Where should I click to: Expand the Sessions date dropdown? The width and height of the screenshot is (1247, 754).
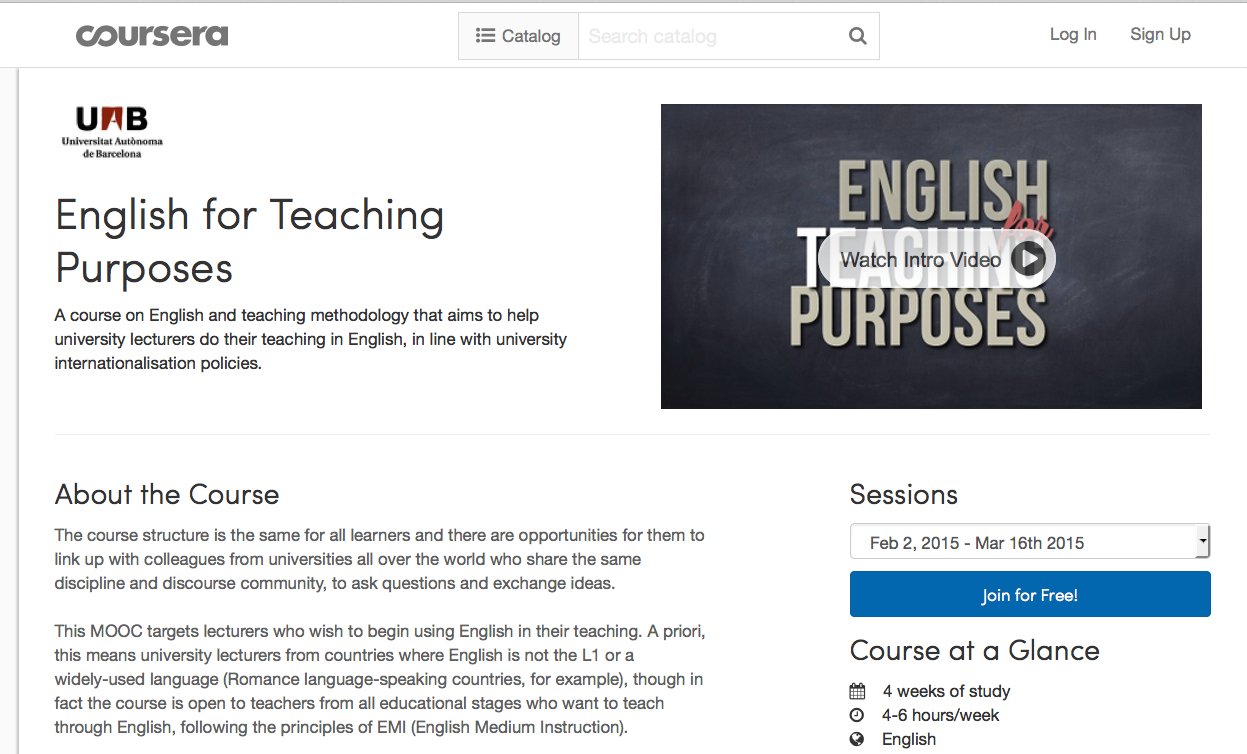[1030, 542]
